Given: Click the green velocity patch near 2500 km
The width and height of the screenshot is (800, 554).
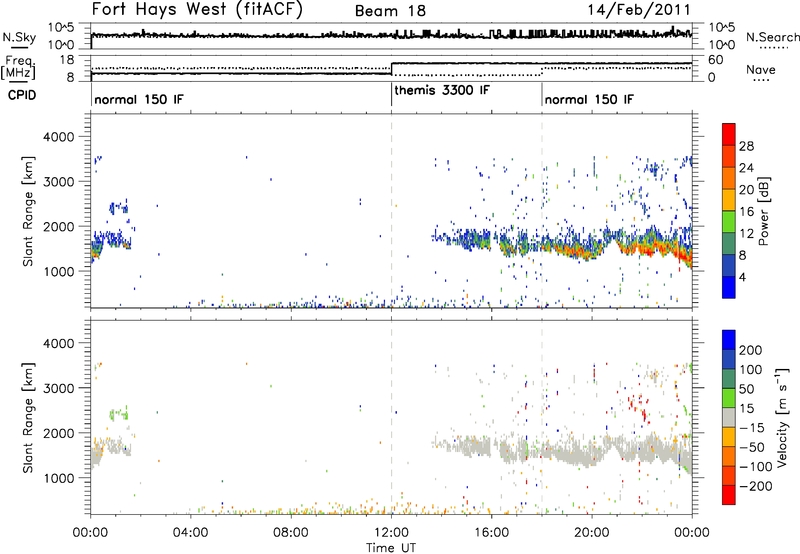Looking at the screenshot, I should [119, 414].
